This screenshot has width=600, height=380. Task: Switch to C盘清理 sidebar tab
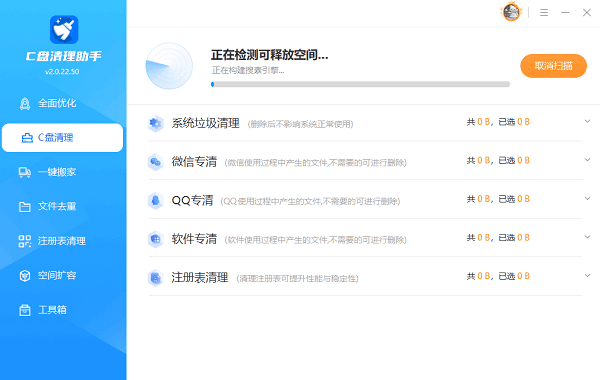point(62,138)
